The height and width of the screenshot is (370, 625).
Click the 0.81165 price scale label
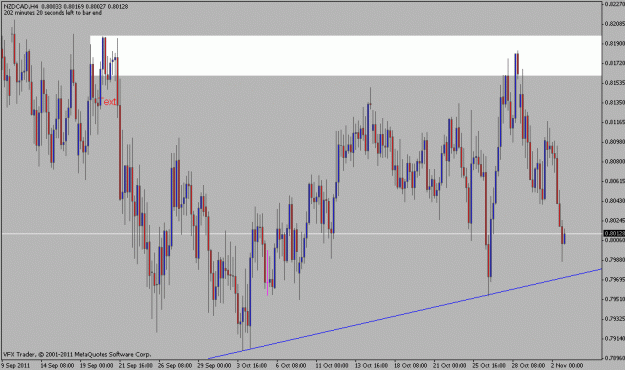point(615,122)
